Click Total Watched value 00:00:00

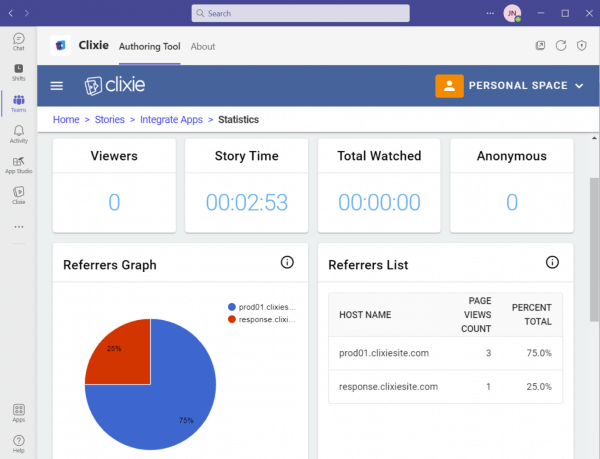click(x=379, y=202)
